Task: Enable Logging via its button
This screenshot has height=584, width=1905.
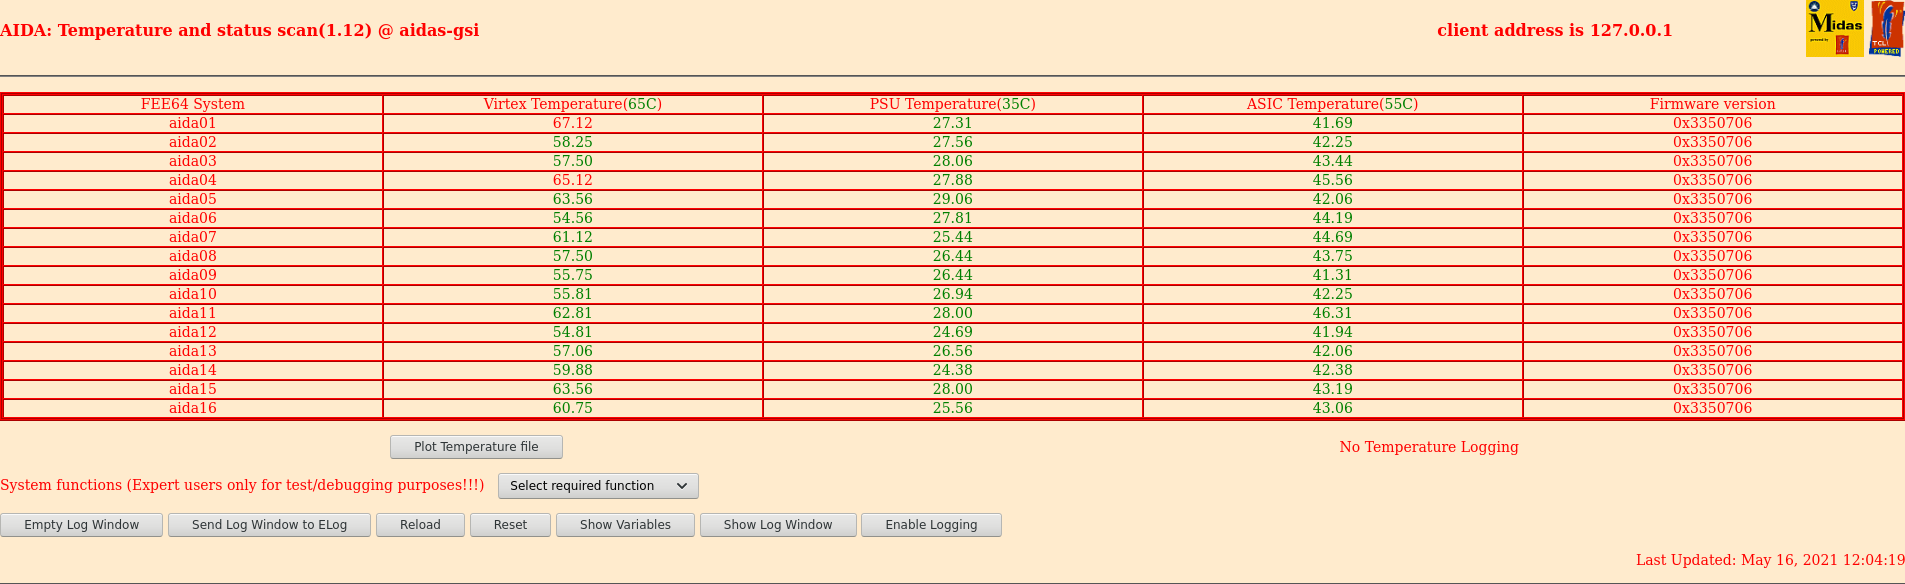Action: (x=931, y=525)
